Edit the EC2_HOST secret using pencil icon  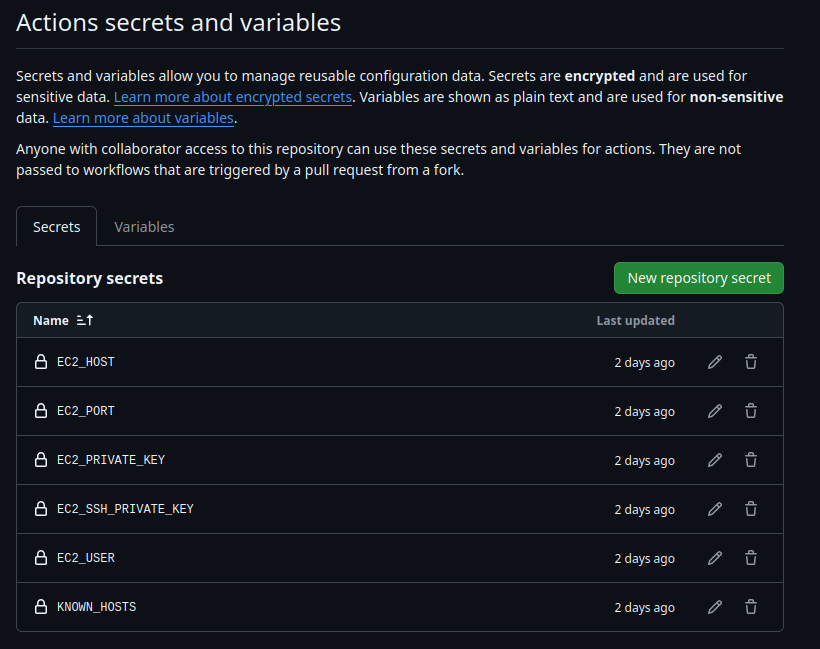(714, 361)
